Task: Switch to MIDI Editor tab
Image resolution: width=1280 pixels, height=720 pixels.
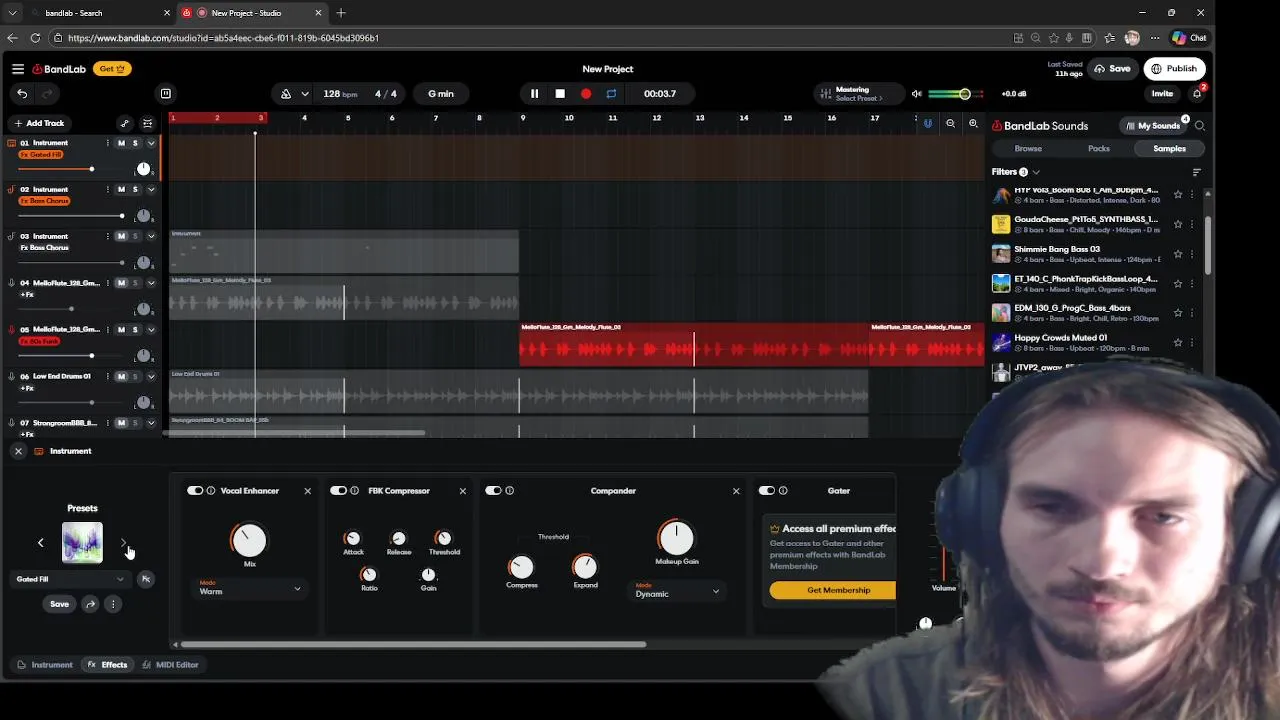Action: click(170, 665)
